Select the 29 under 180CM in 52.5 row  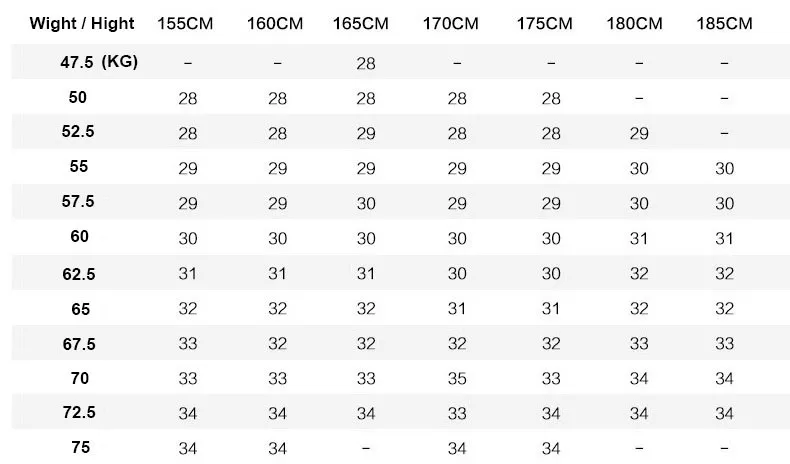tap(639, 134)
